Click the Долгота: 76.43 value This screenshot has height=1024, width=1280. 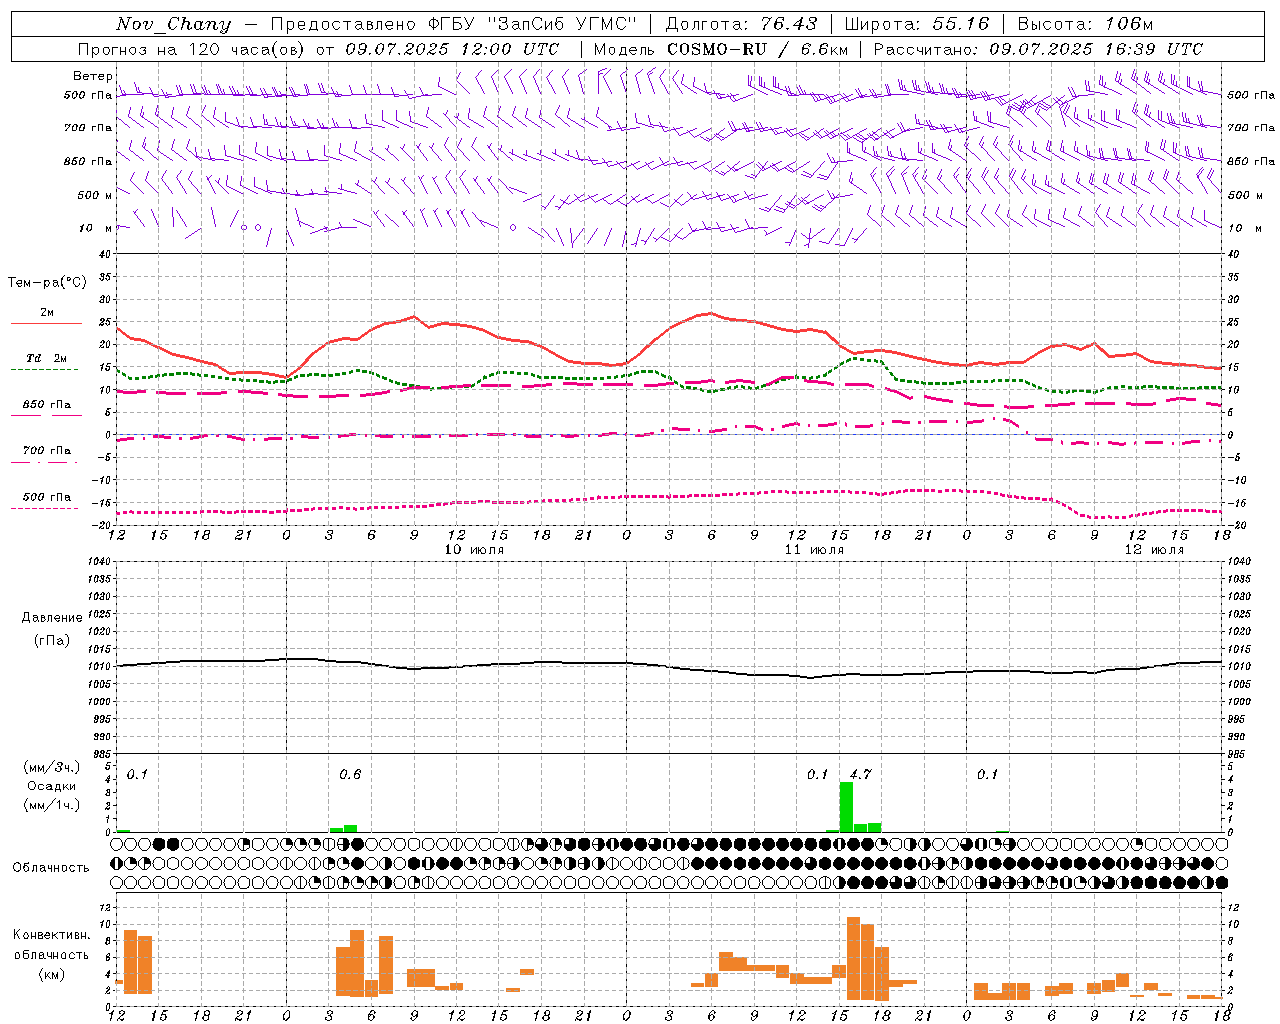point(741,24)
